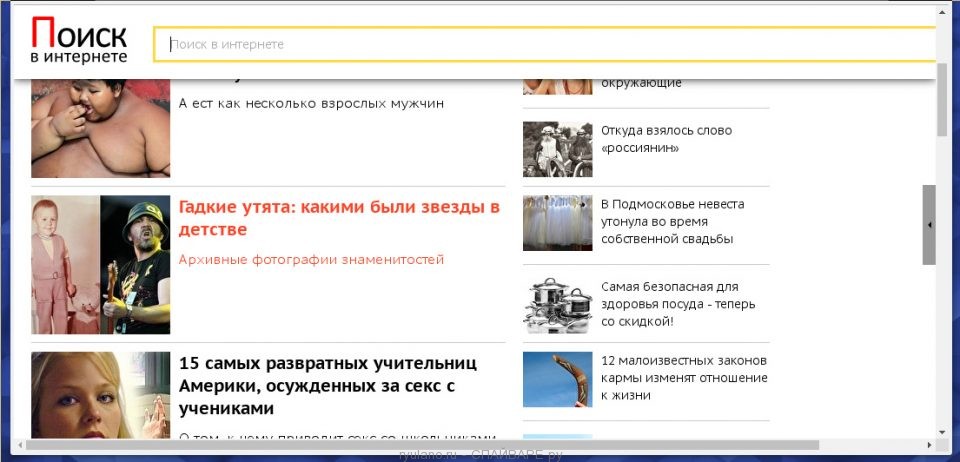Image resolution: width=960 pixels, height=462 pixels.
Task: Focus the 'Поиск в интернете' search field
Action: (544, 44)
